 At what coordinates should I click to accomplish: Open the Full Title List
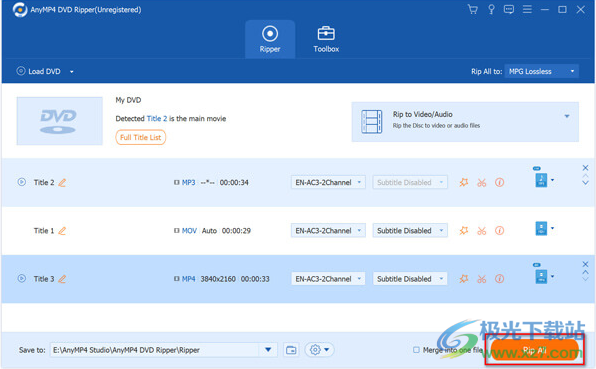click(141, 138)
